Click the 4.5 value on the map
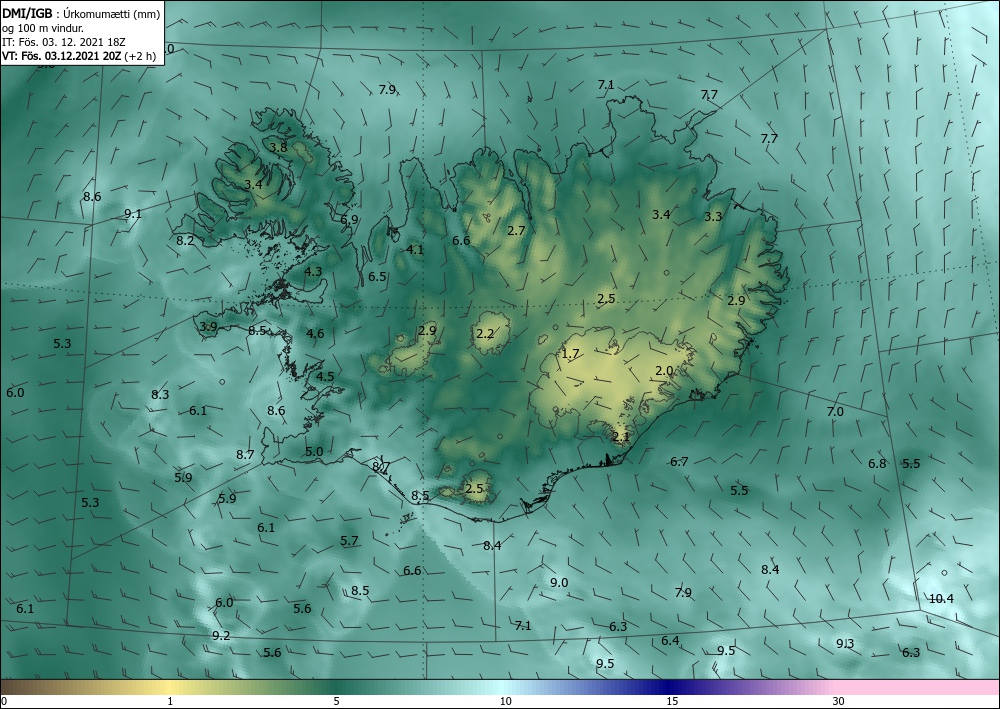 [325, 376]
